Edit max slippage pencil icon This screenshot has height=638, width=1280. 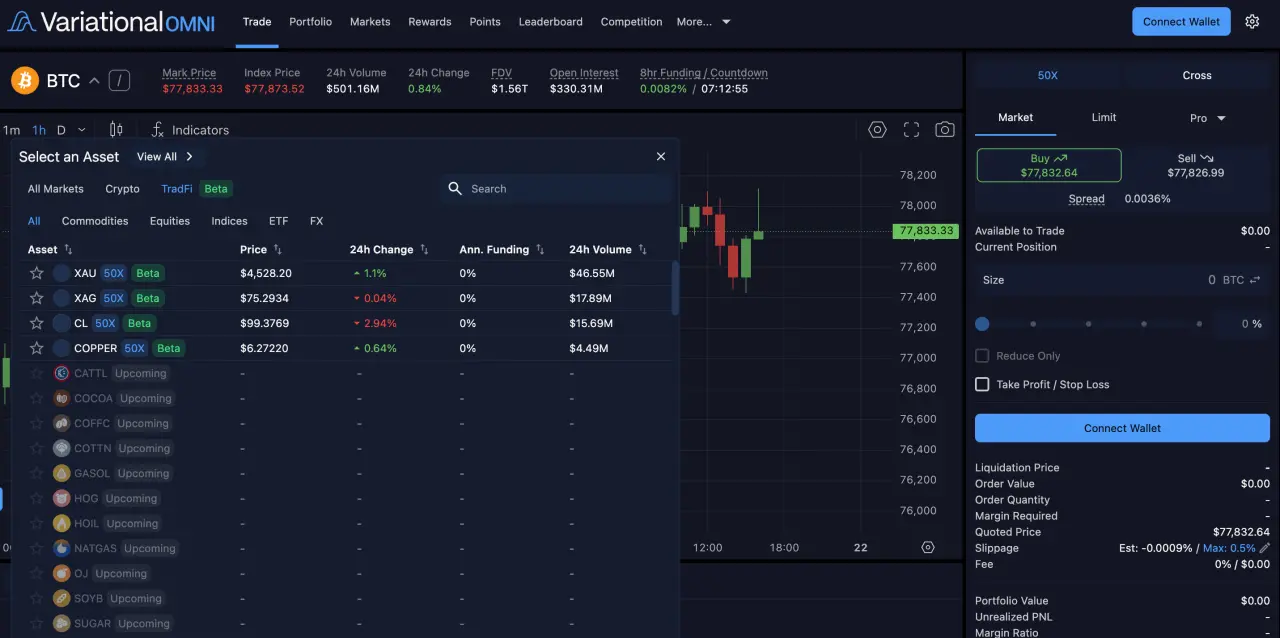tap(1264, 548)
